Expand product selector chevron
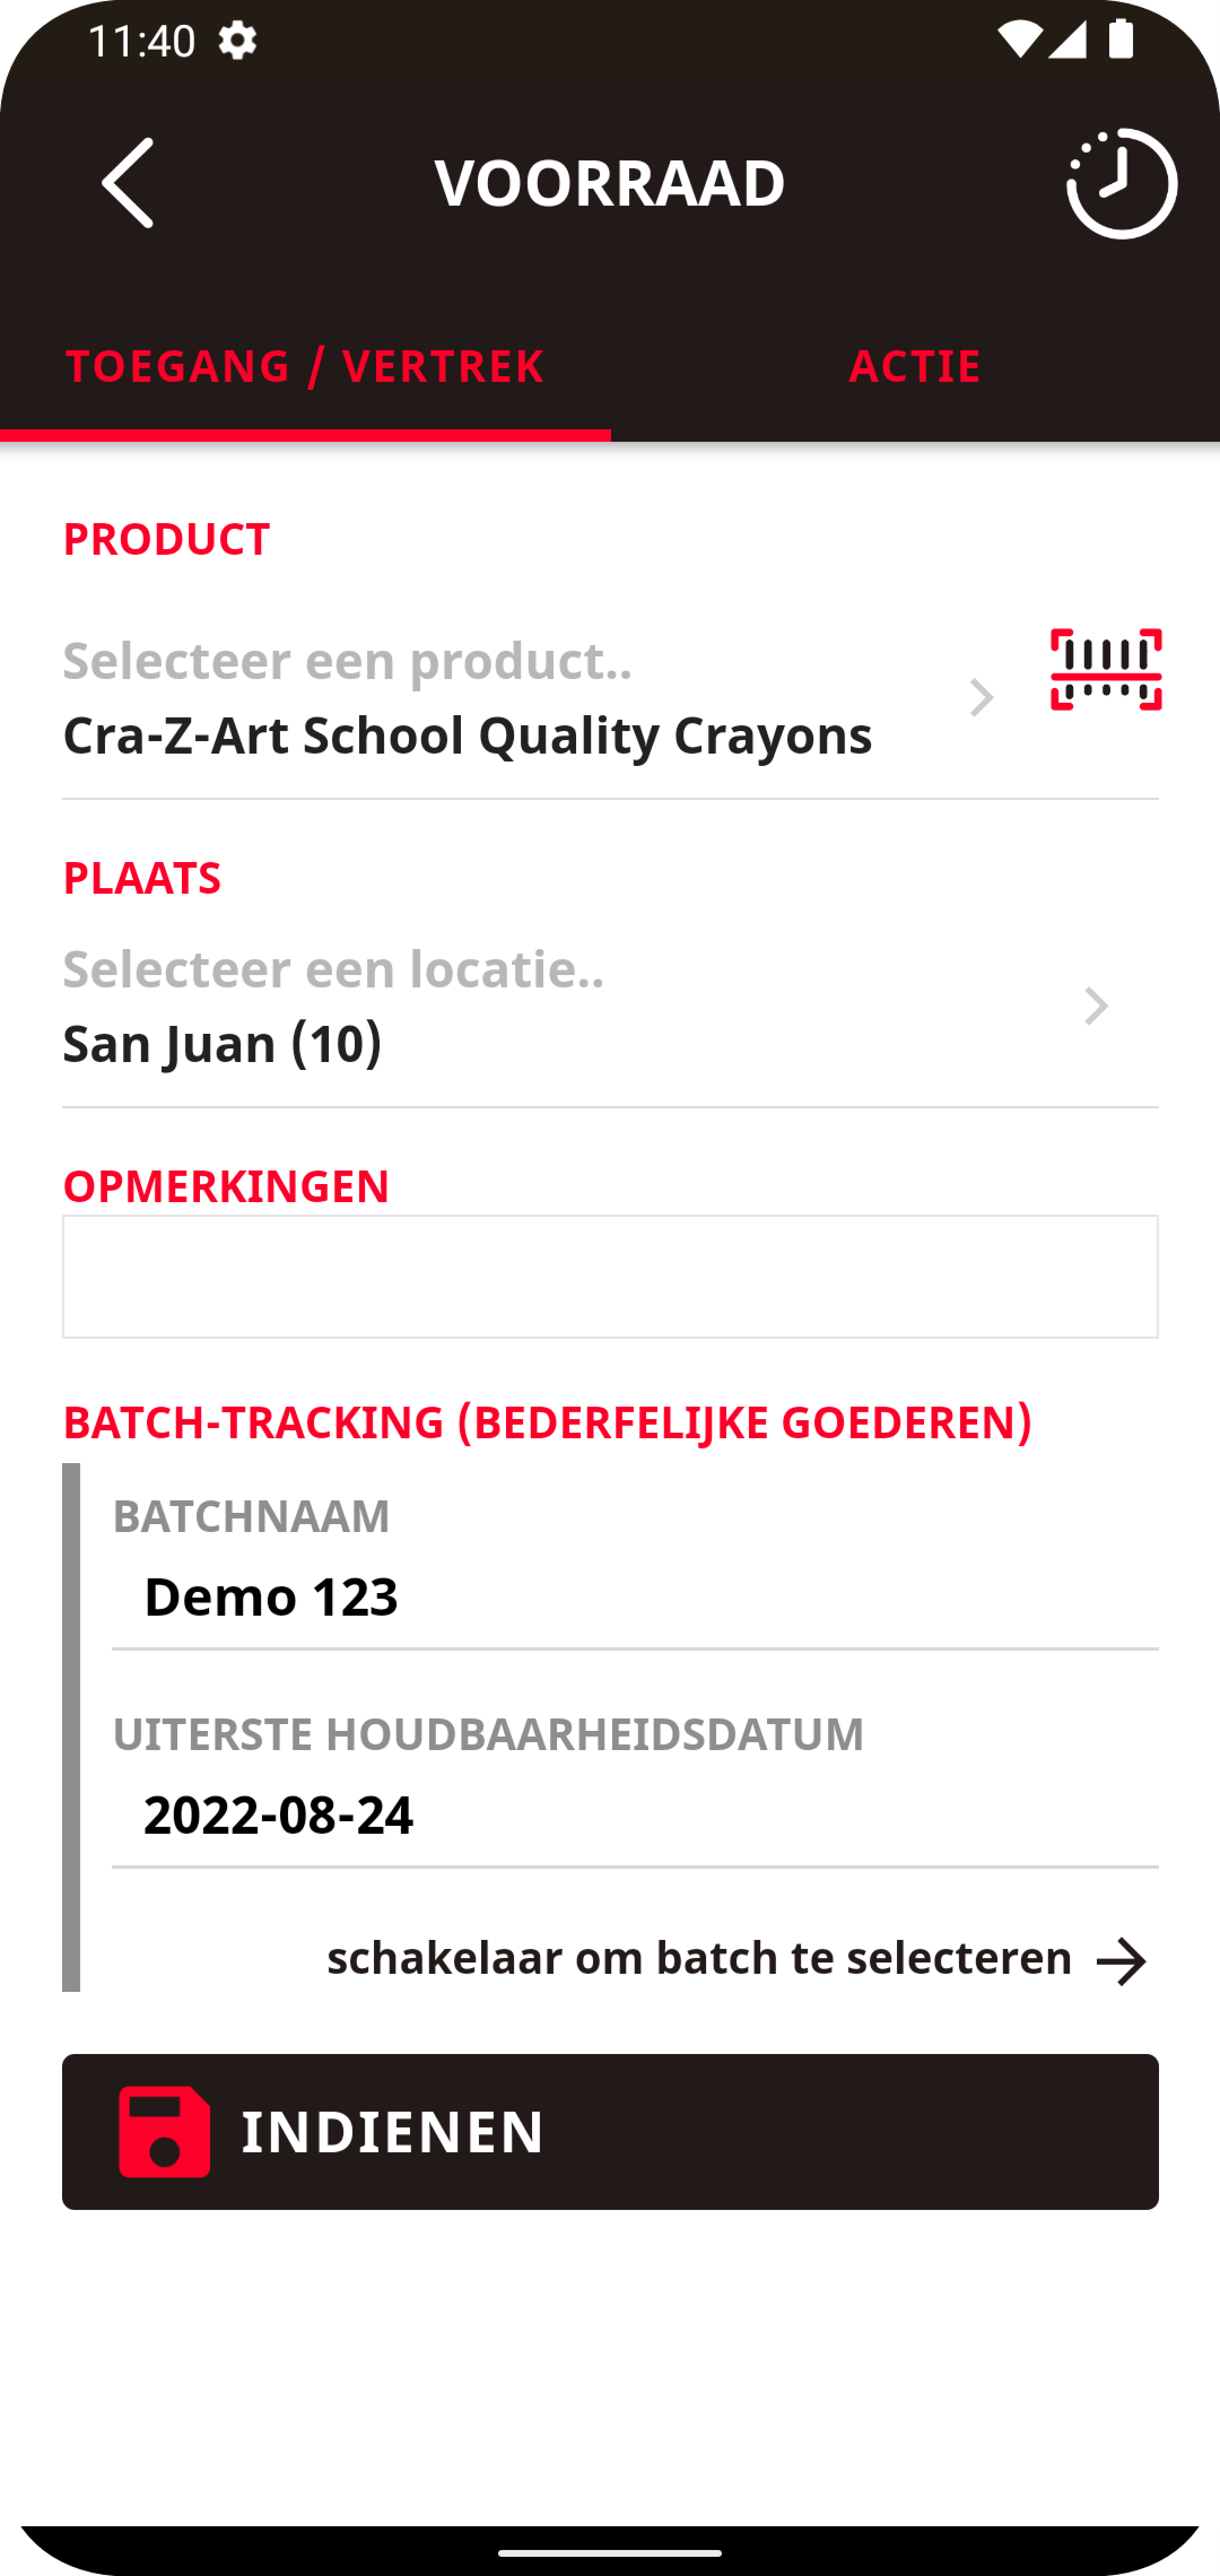1220x2576 pixels. click(x=982, y=698)
